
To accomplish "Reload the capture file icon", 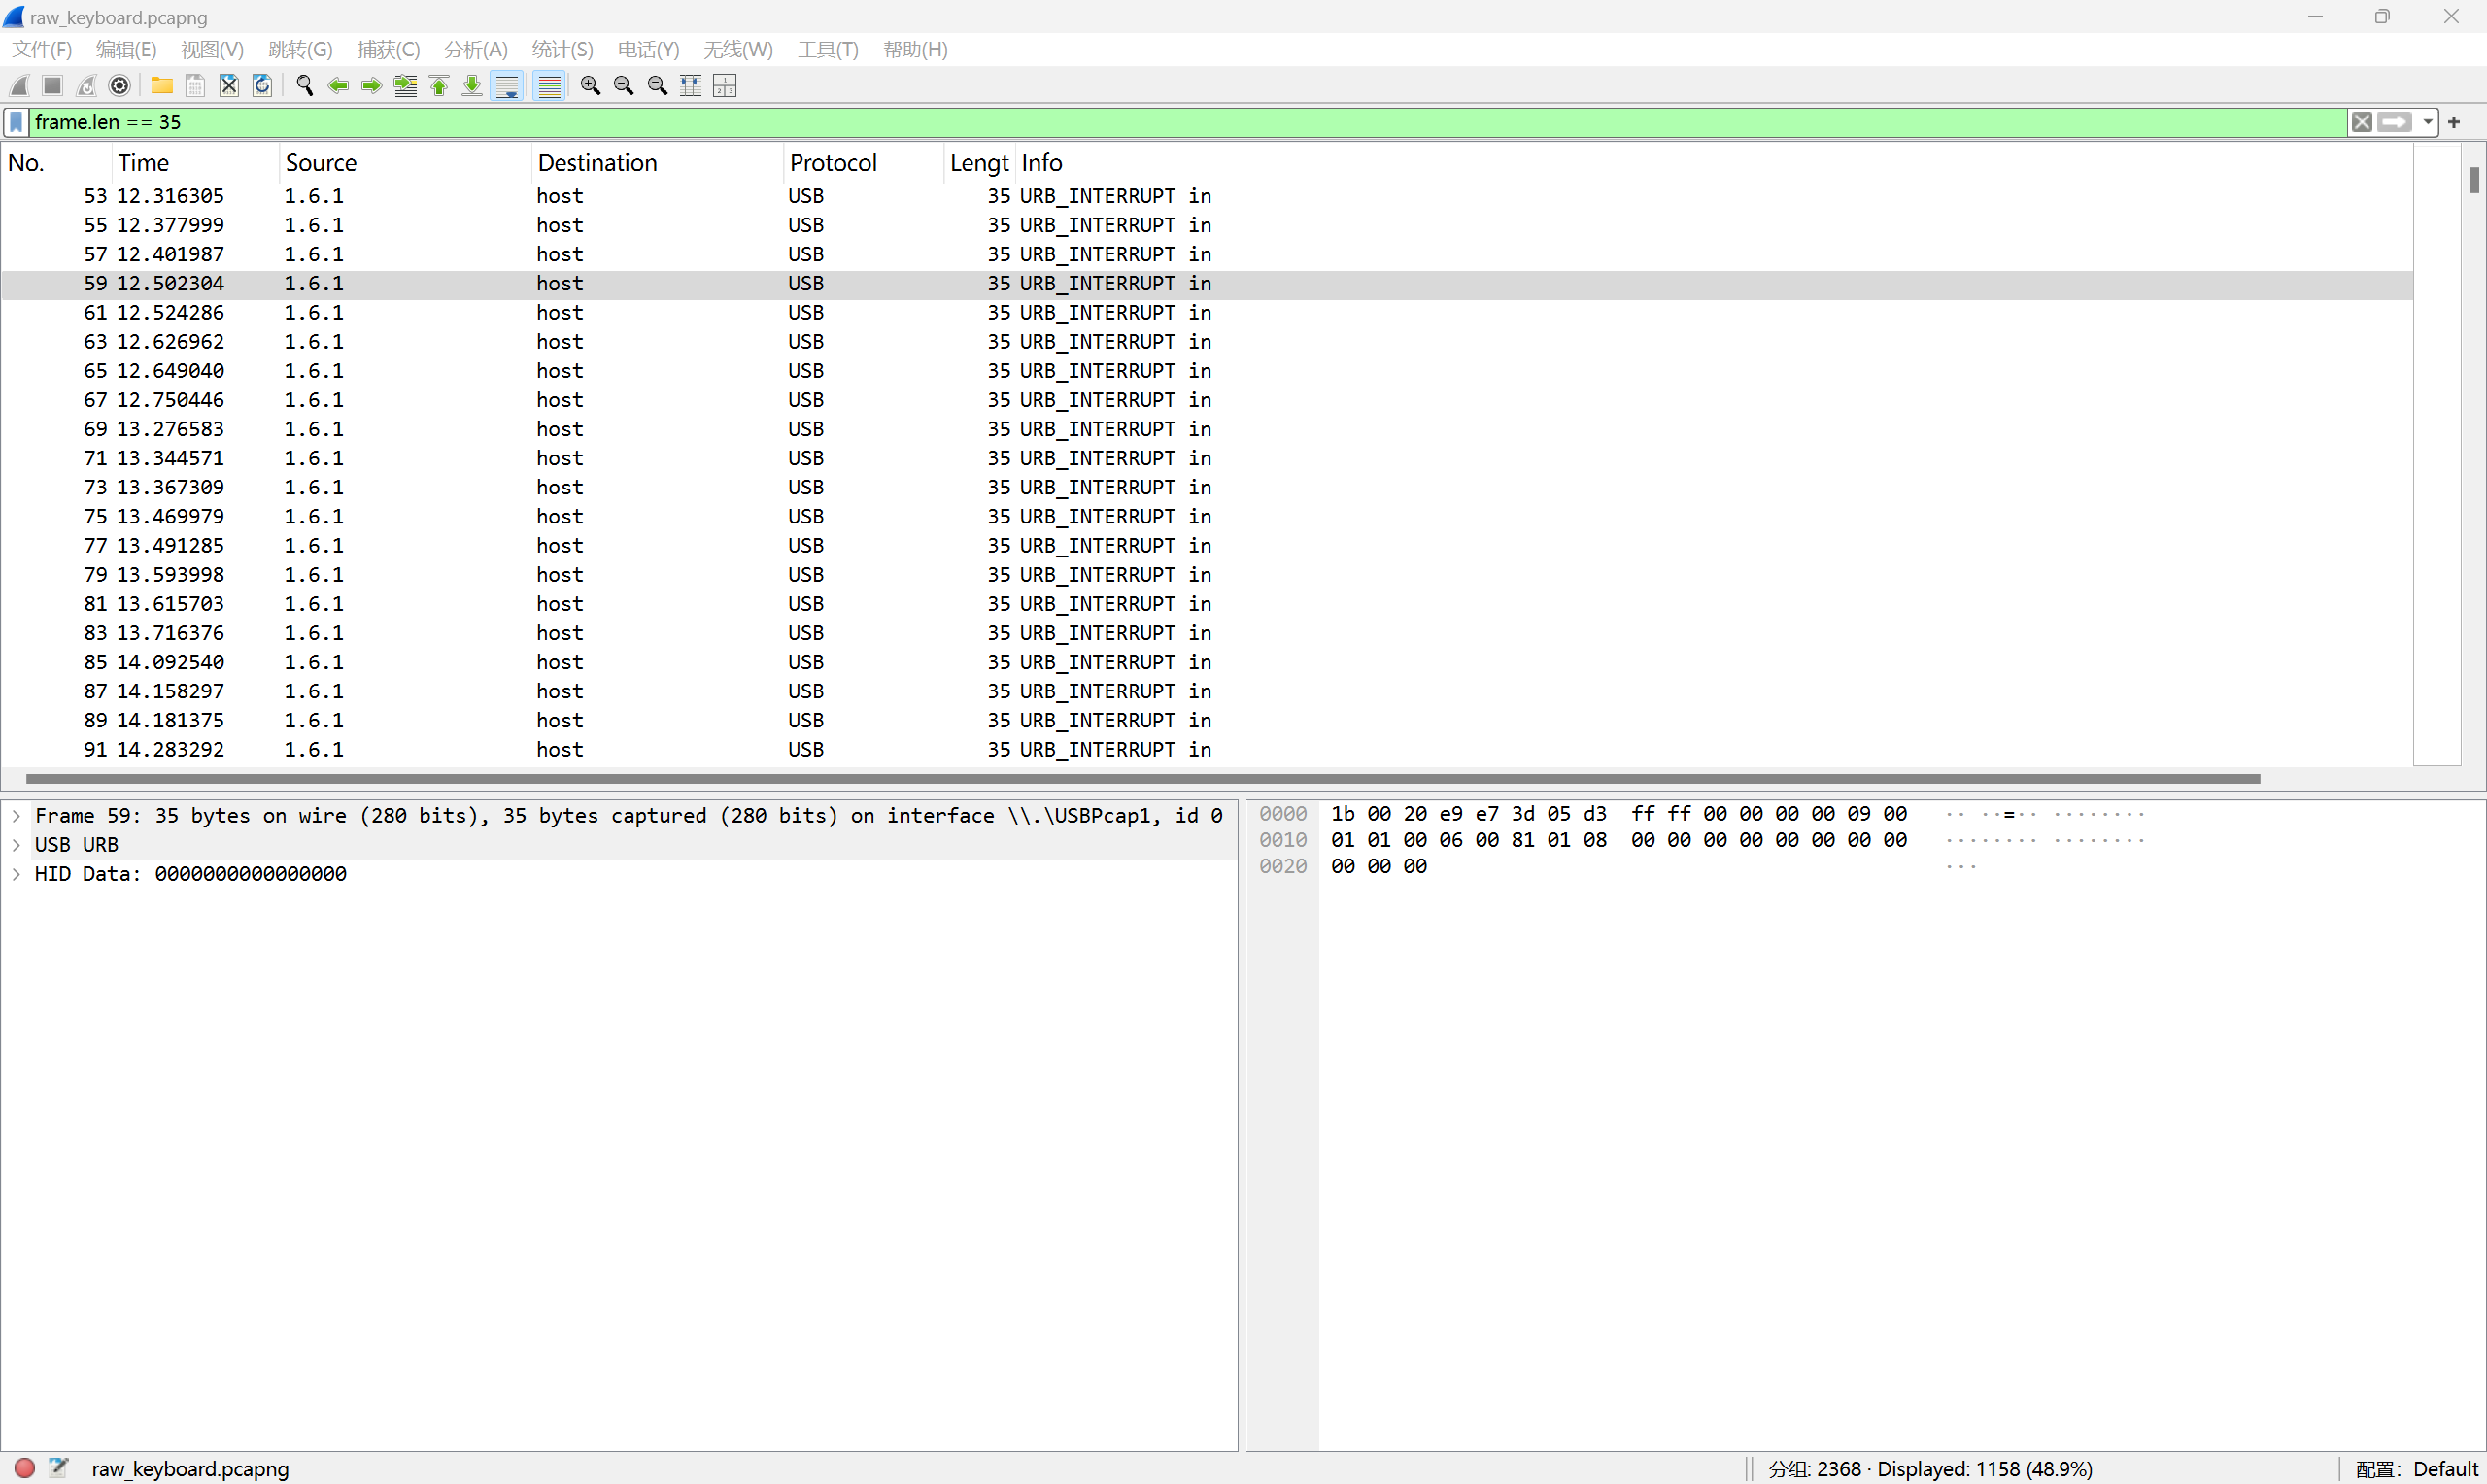I will pyautogui.click(x=262, y=86).
